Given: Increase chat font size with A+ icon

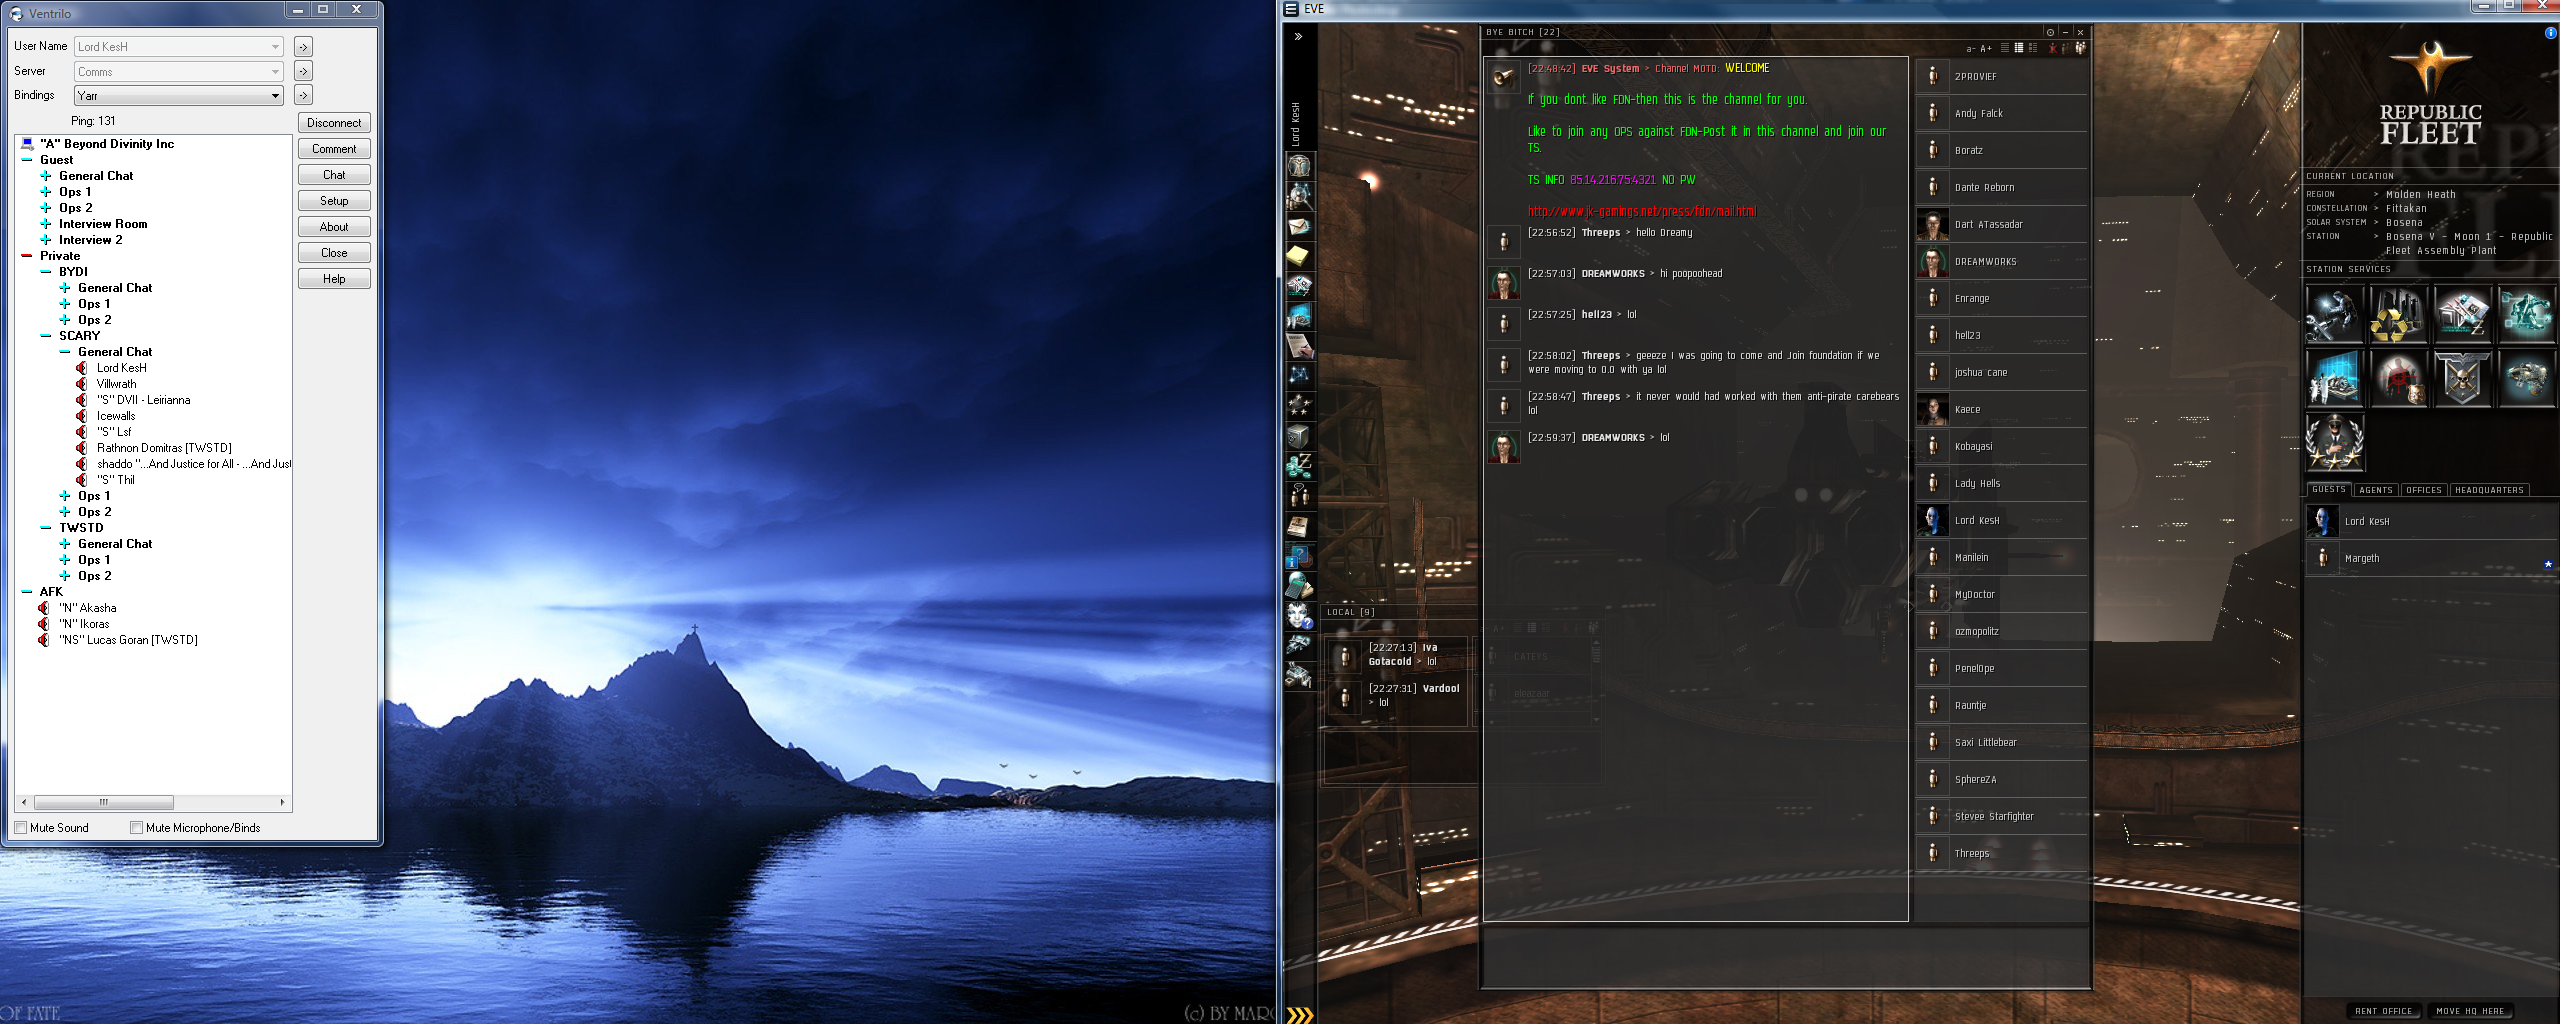Looking at the screenshot, I should [1986, 48].
